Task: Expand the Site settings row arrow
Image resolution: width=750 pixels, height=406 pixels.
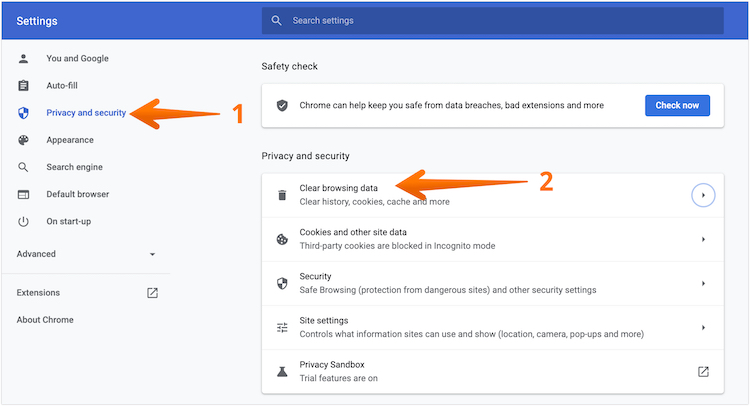Action: (703, 327)
